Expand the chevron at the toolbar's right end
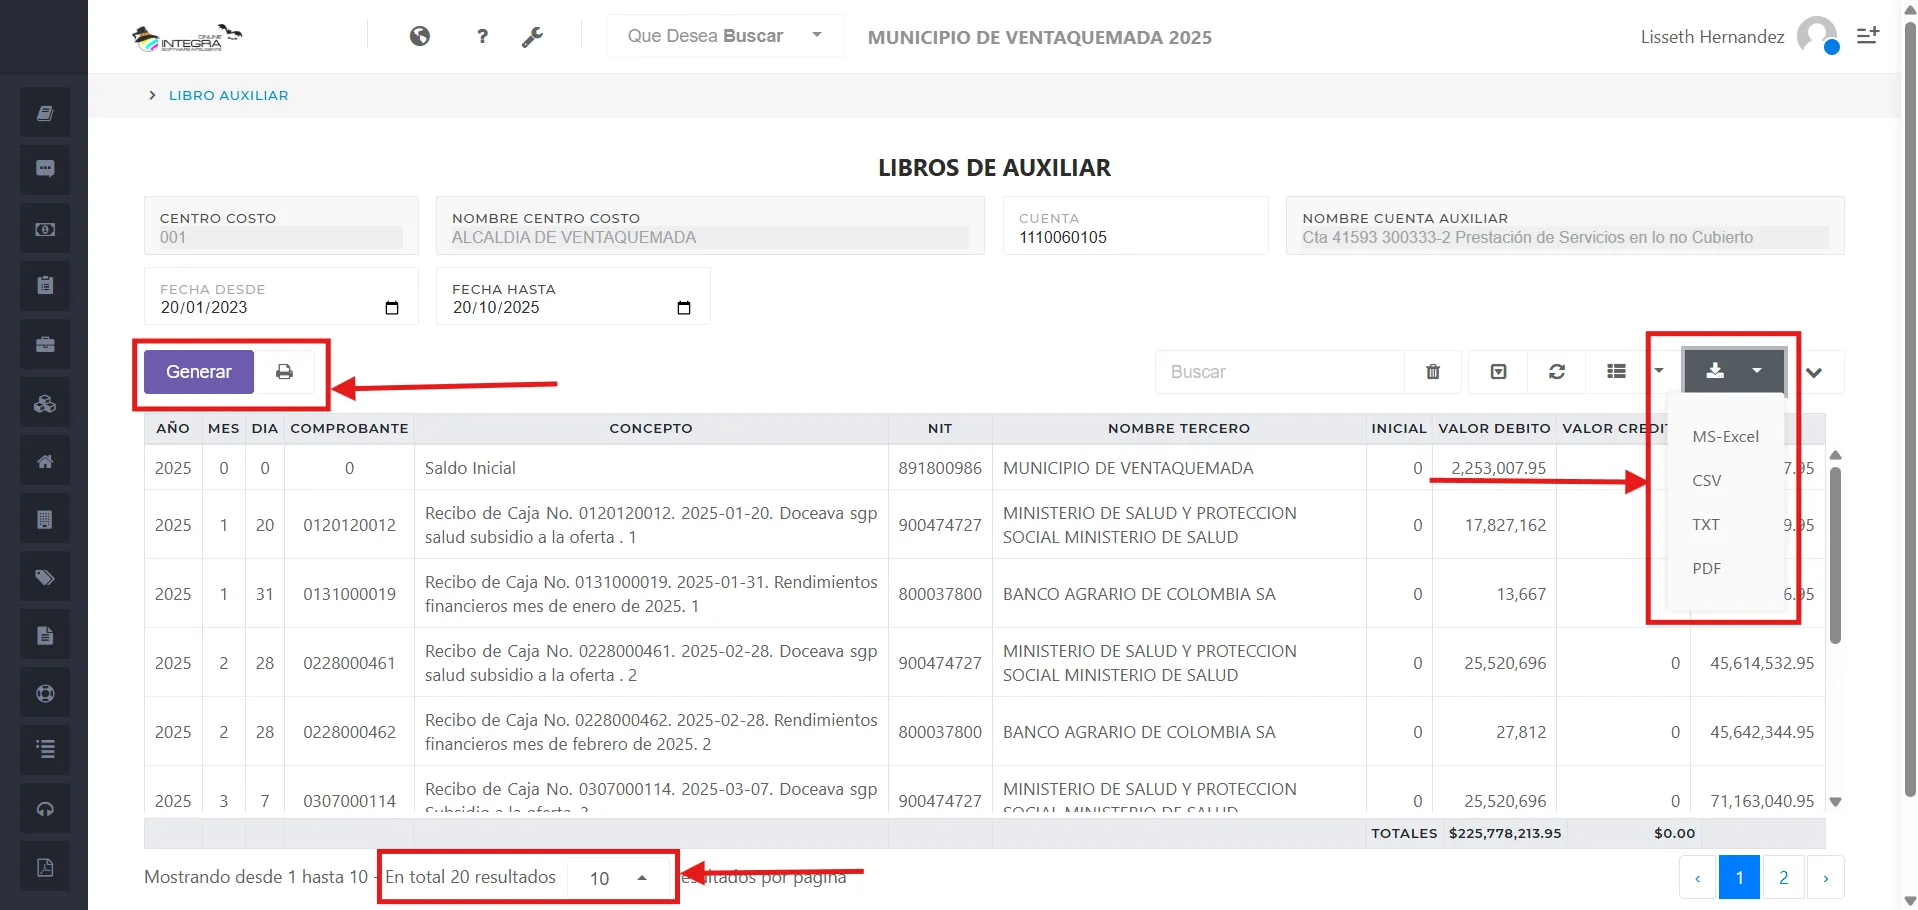Screen dimensions: 1918x910 (x=1816, y=371)
